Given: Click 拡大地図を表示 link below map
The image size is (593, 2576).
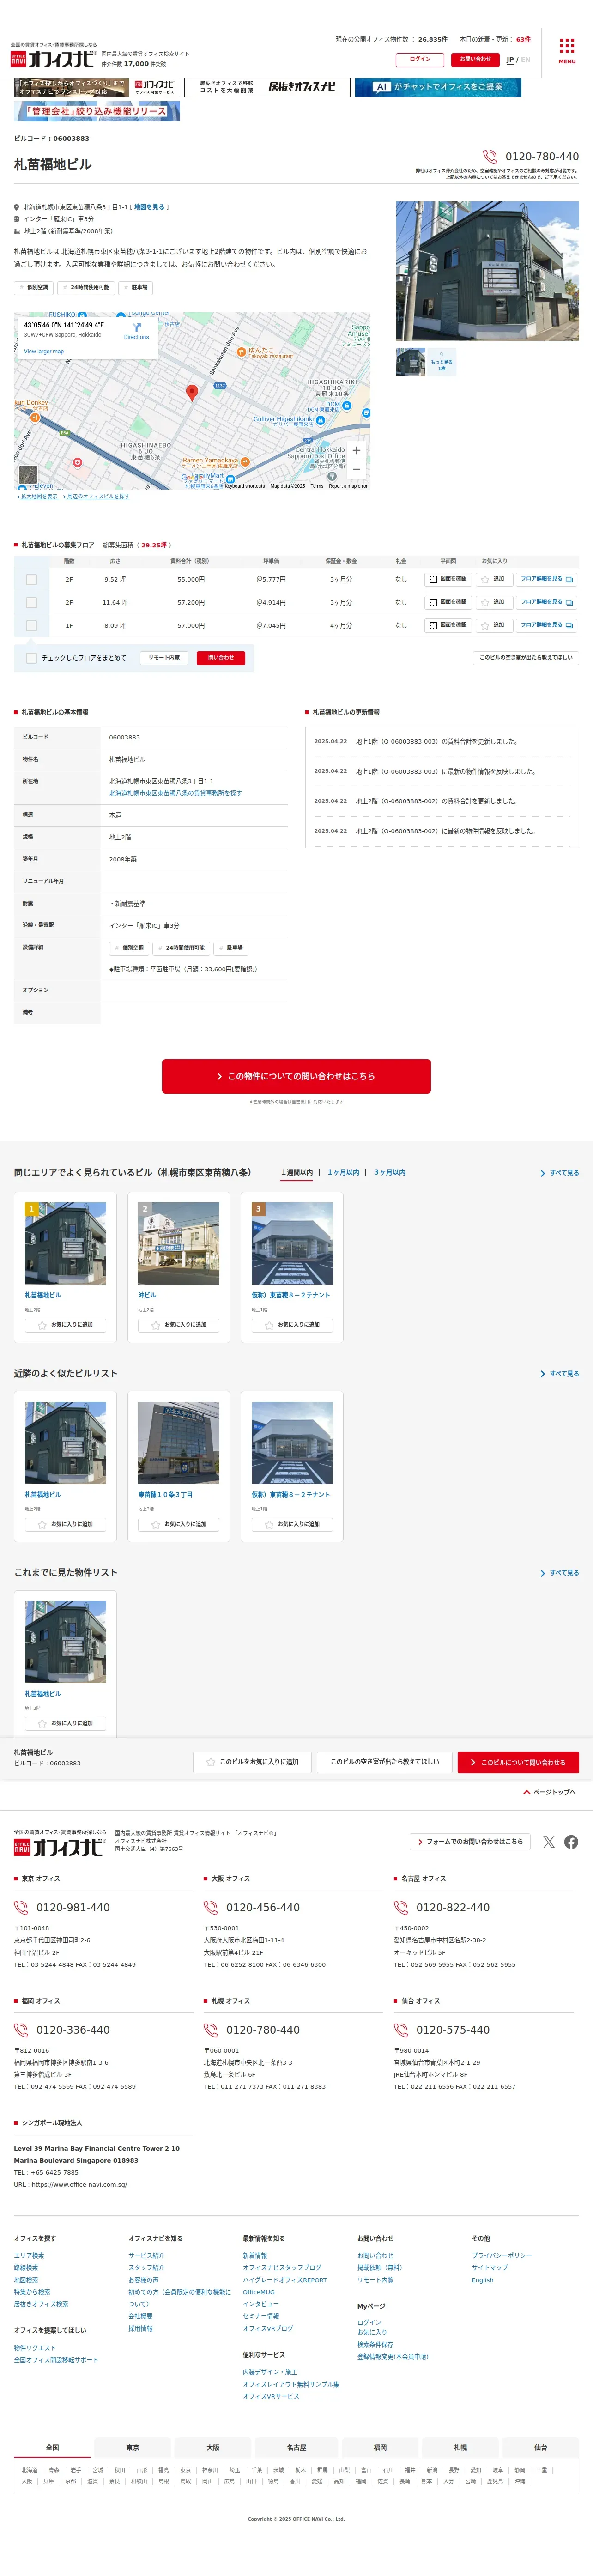Looking at the screenshot, I should tap(37, 496).
